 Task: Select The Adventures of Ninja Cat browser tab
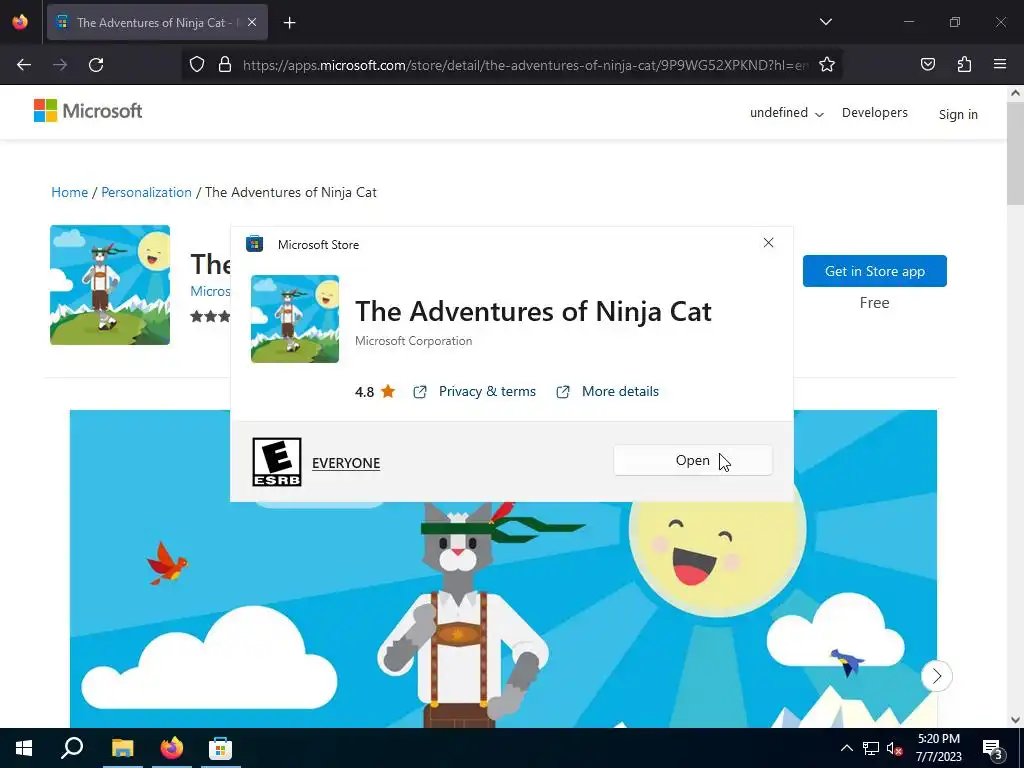point(157,22)
